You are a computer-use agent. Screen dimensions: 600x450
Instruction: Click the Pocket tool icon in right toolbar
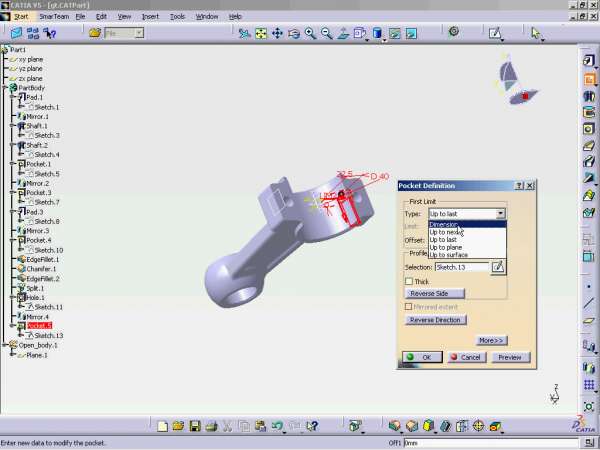point(589,79)
